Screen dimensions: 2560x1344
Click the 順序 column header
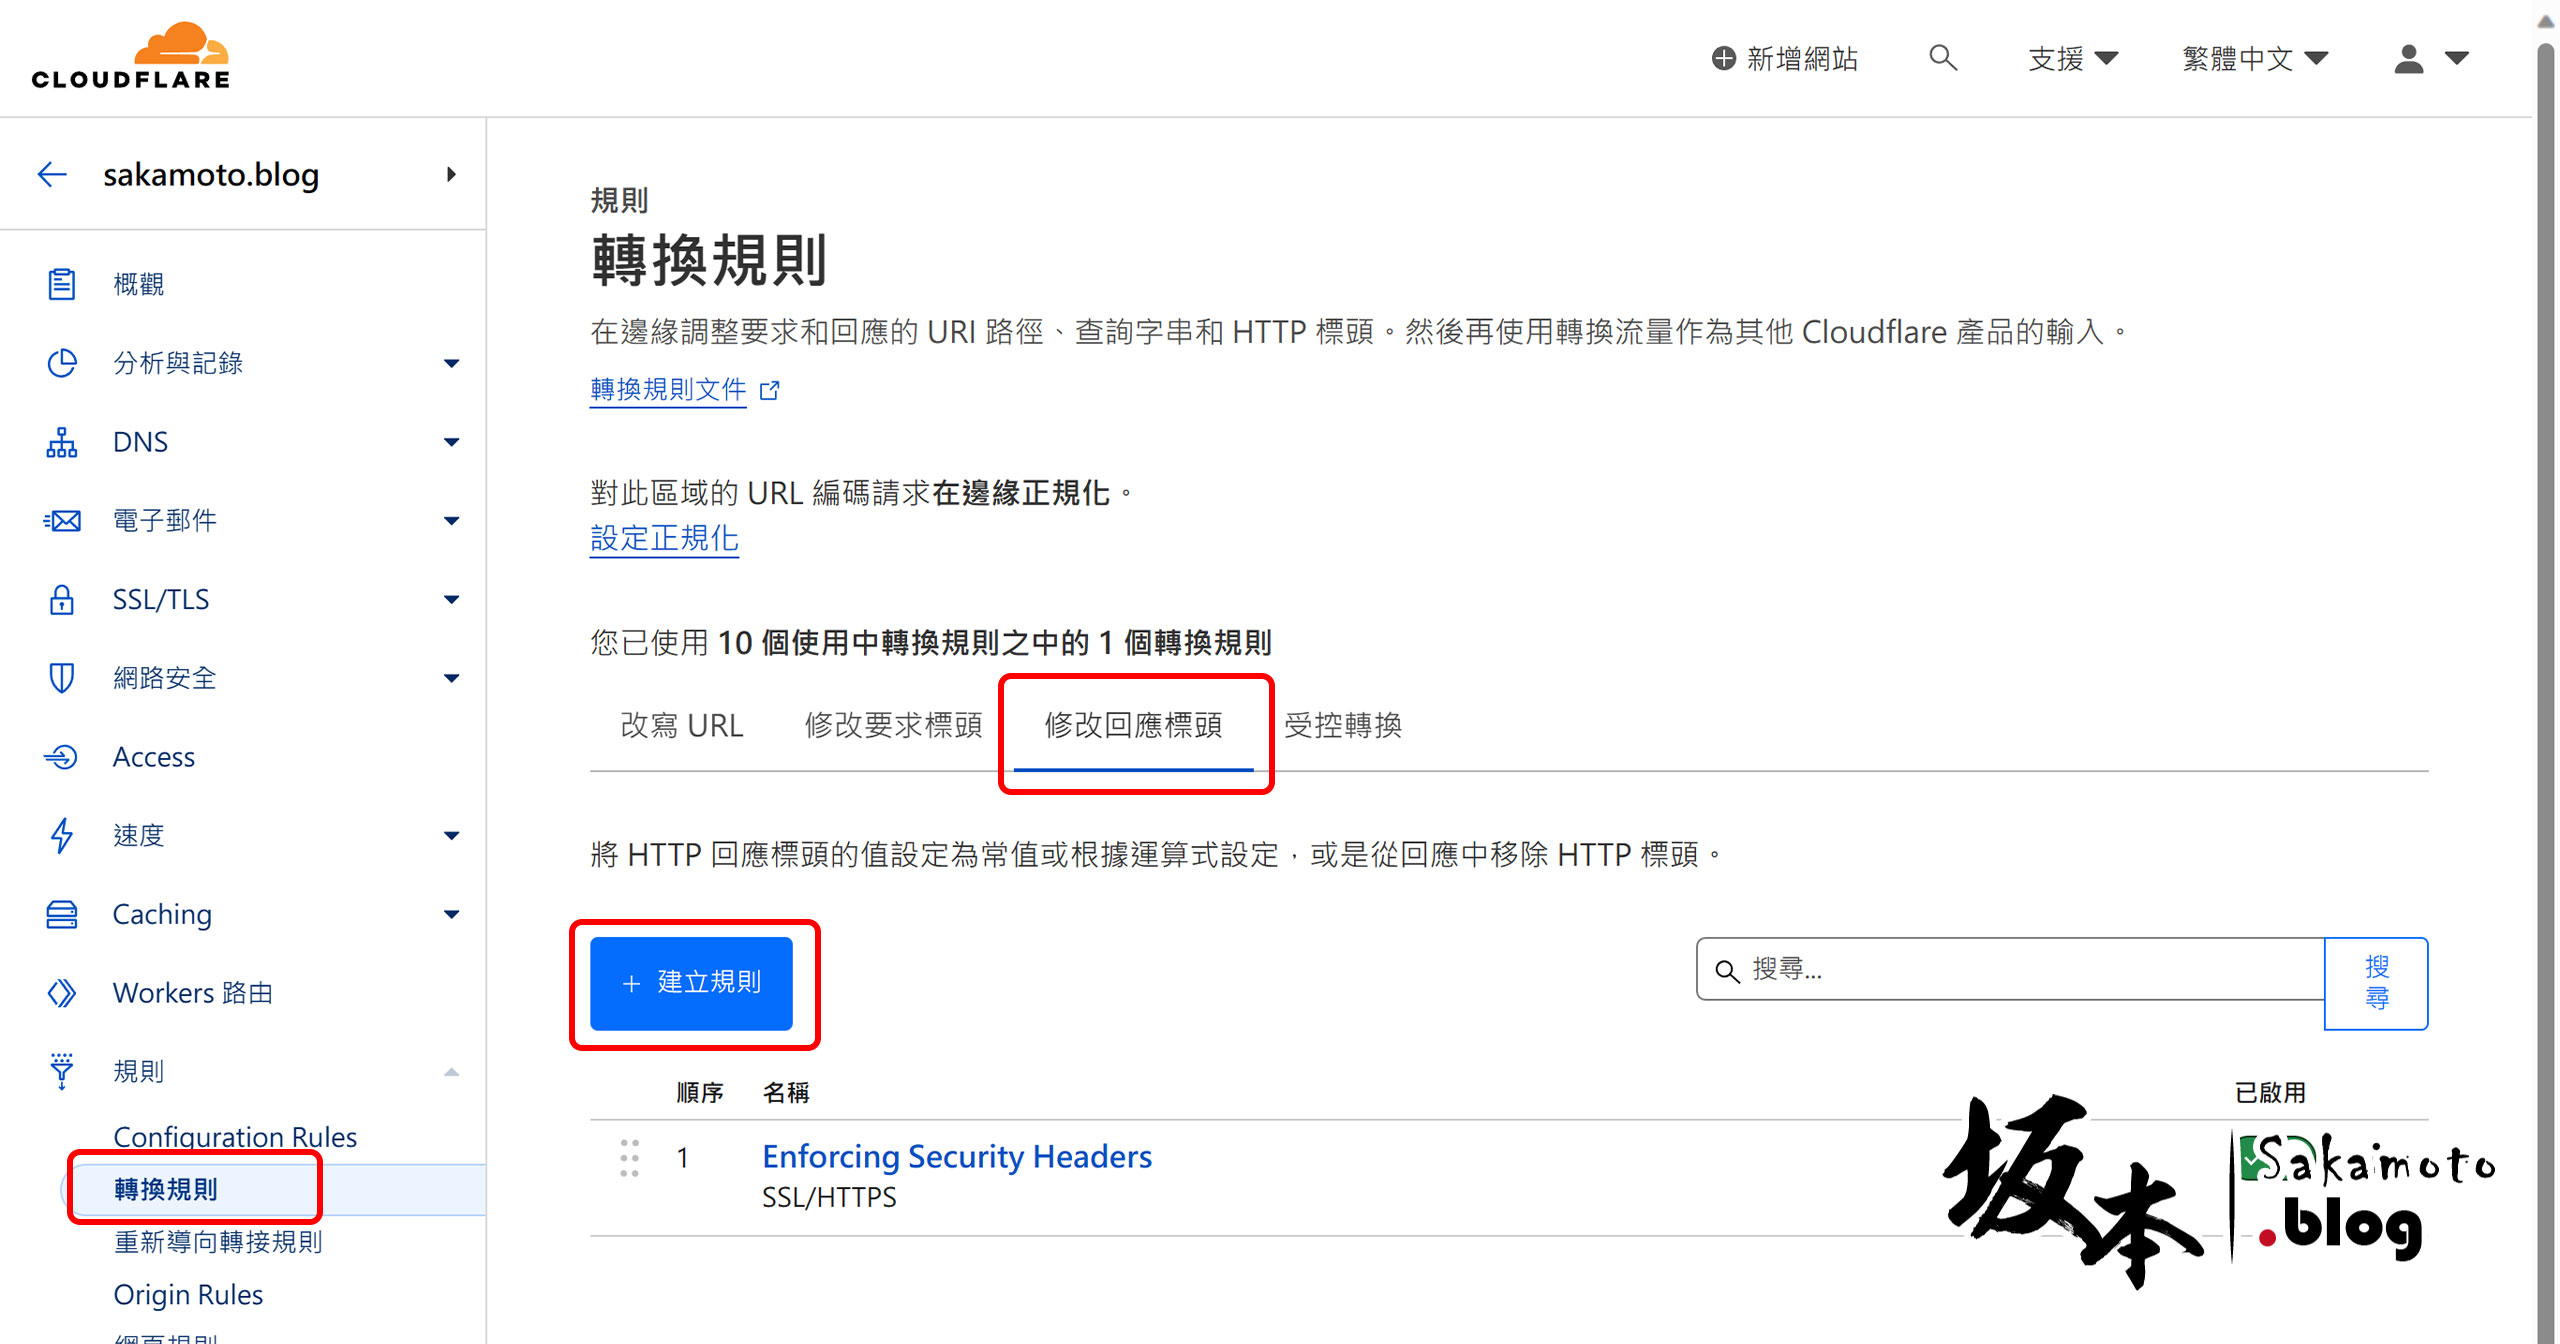click(699, 1092)
